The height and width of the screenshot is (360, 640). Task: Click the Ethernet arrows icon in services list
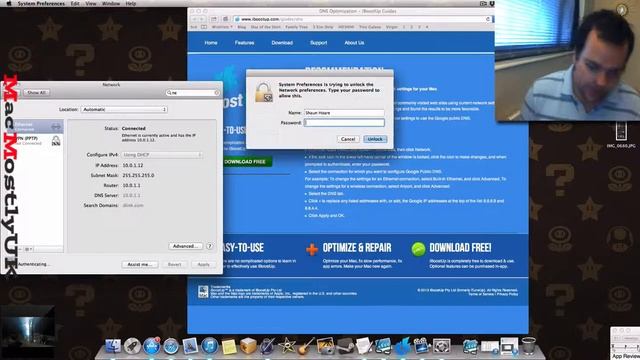(56, 127)
